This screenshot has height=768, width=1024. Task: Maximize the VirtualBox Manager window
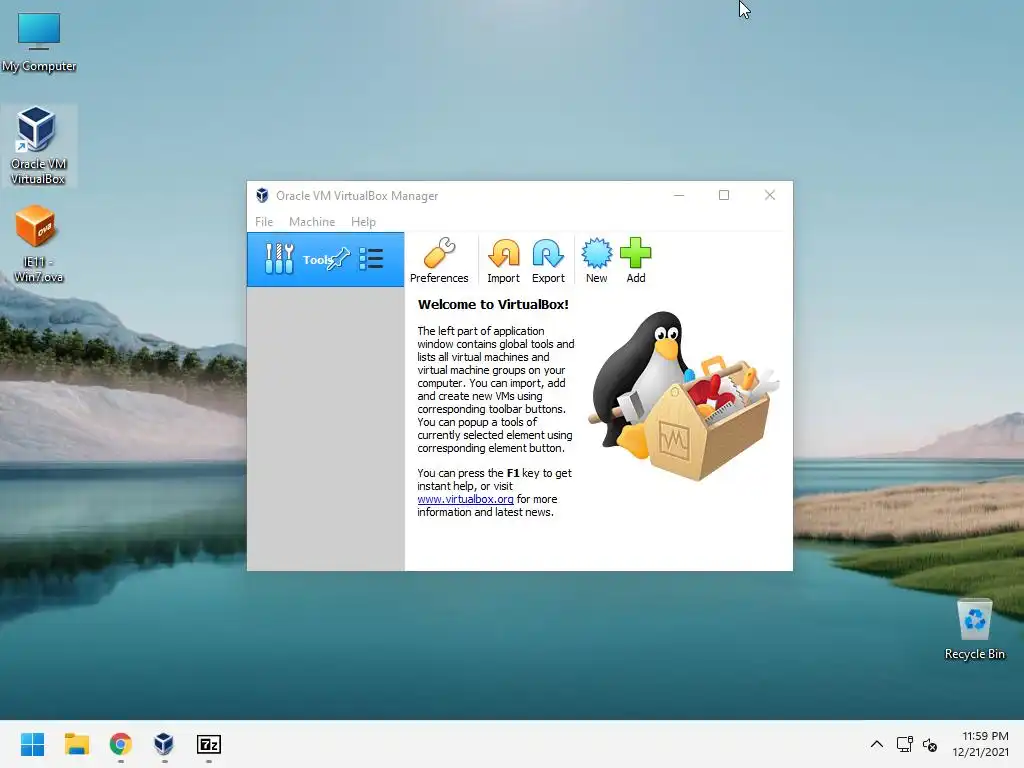(724, 195)
